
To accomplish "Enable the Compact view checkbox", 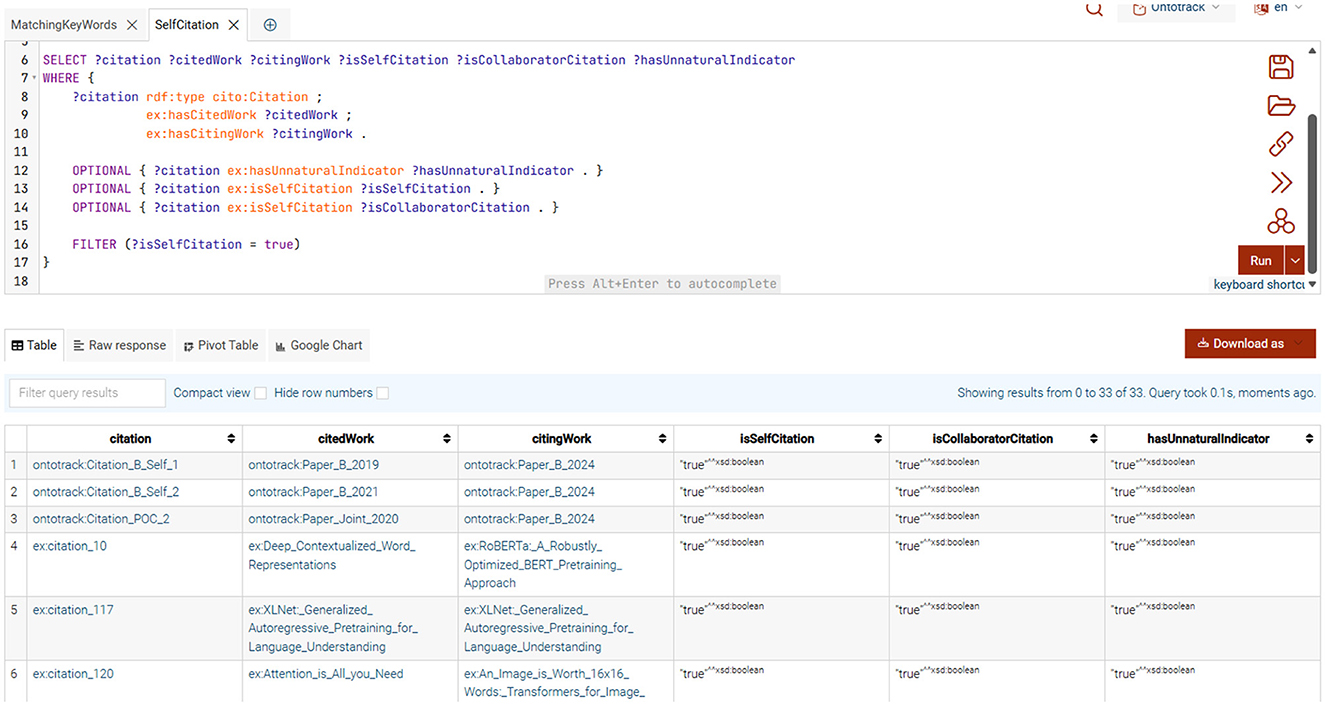I will tap(260, 394).
